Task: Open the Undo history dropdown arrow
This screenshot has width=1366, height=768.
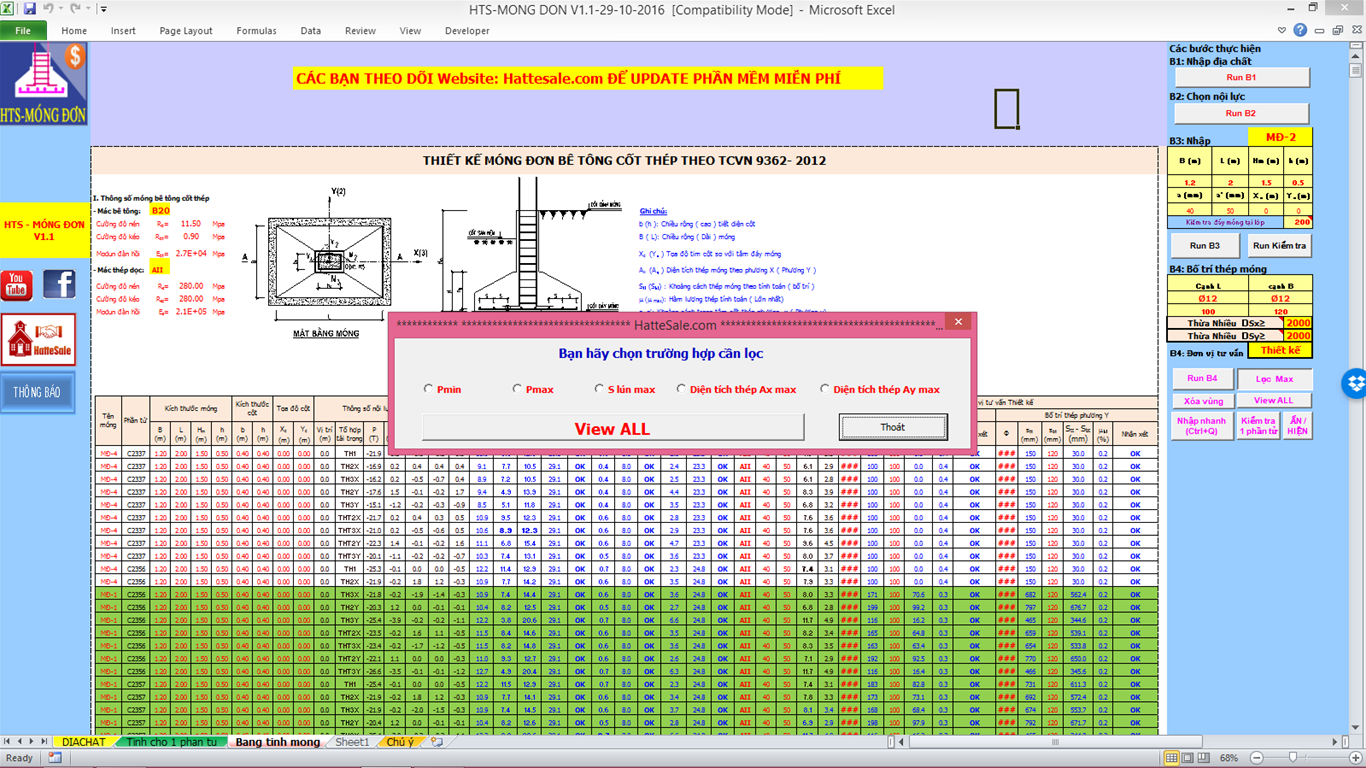Action: click(x=59, y=8)
